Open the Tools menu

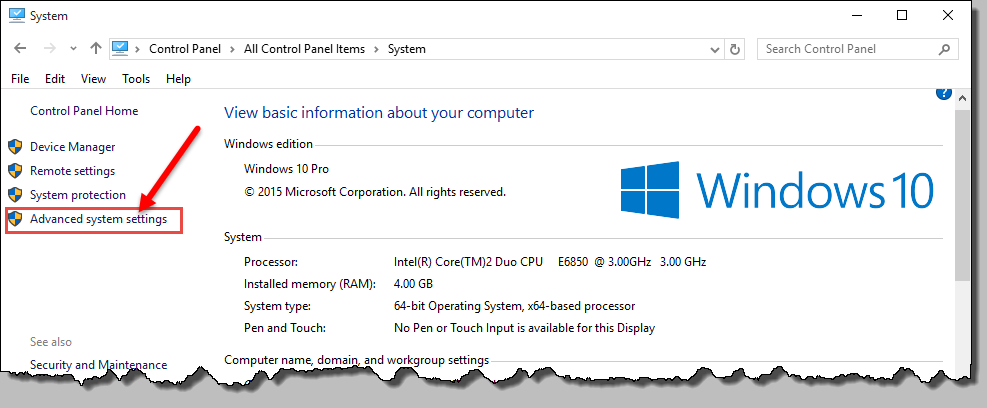(136, 79)
